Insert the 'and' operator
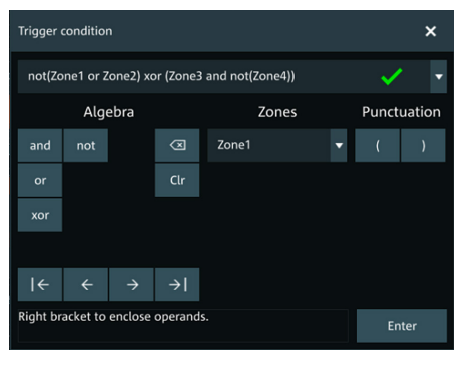This screenshot has width=468, height=366. point(40,145)
